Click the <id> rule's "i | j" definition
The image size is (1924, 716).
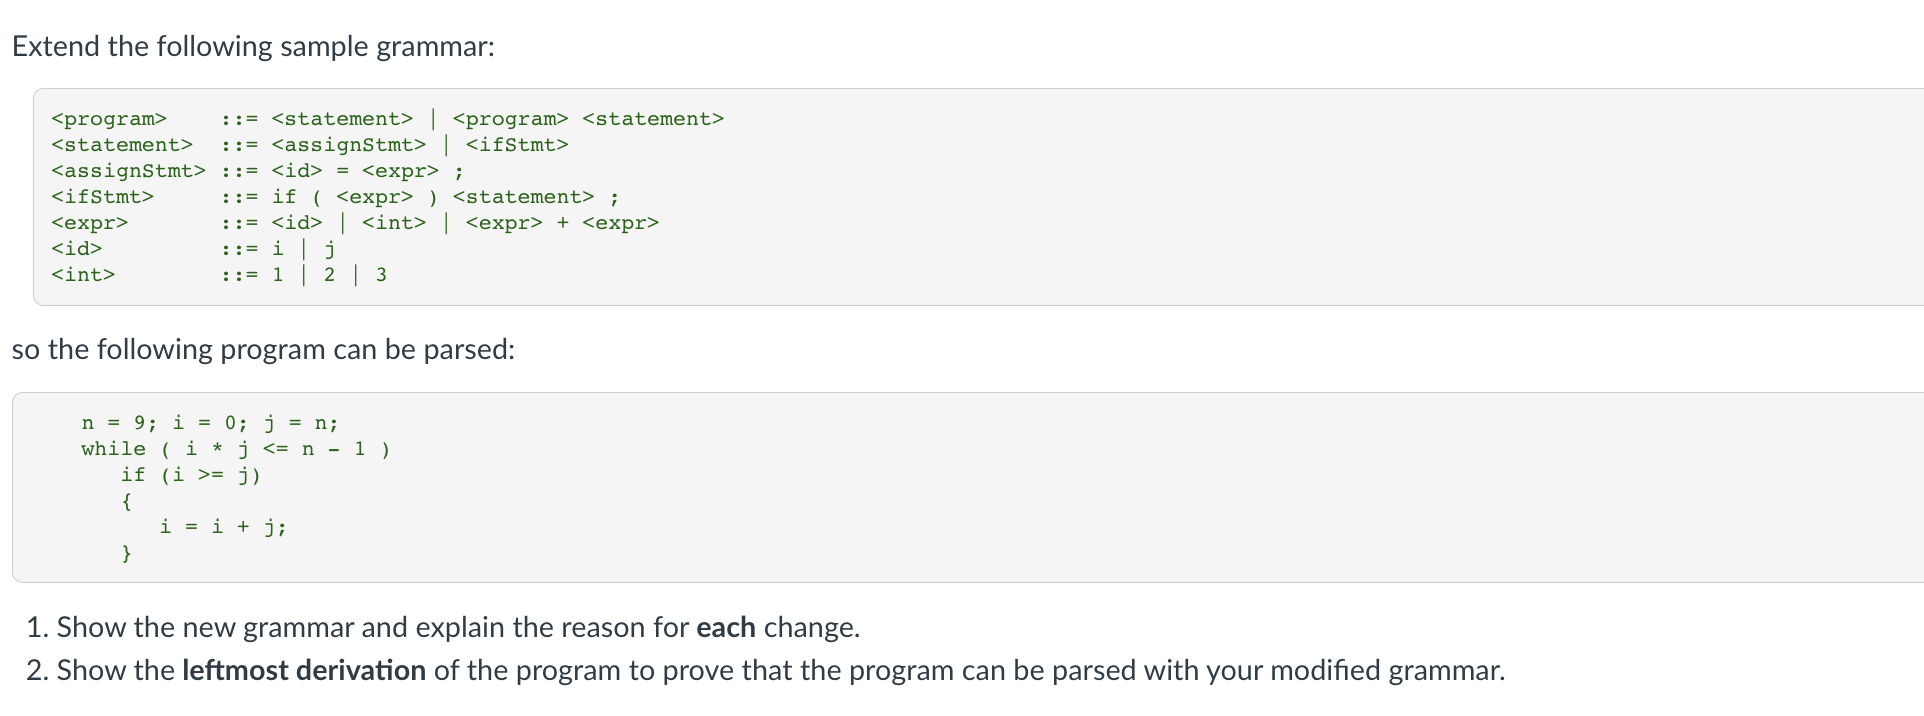304,249
